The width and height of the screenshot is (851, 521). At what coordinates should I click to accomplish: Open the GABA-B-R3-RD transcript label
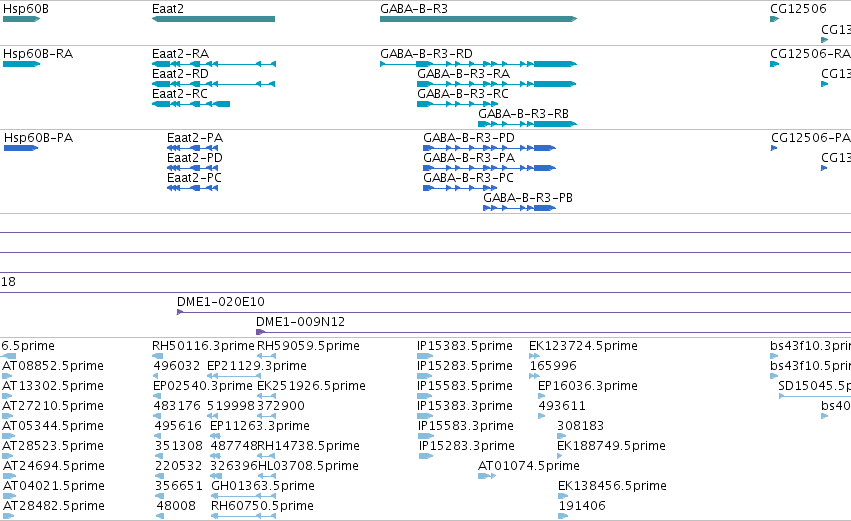pos(426,54)
